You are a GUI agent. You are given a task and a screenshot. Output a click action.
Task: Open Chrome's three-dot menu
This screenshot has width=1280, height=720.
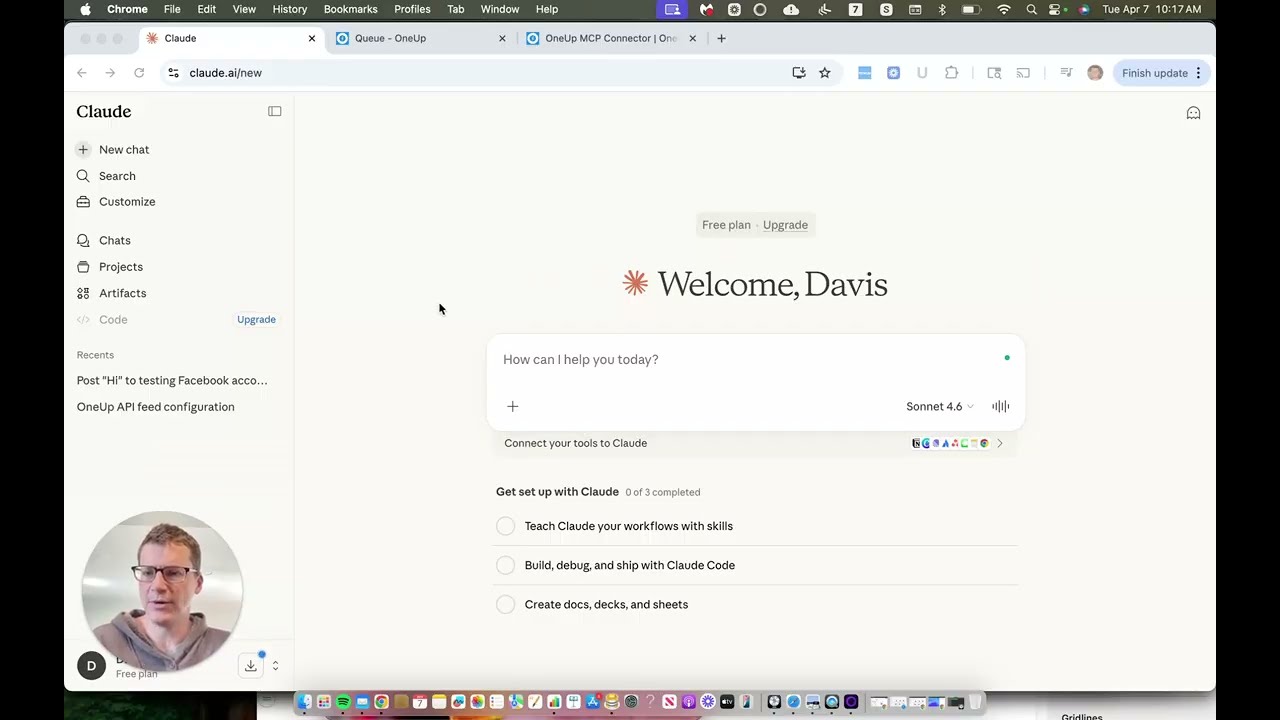1198,73
